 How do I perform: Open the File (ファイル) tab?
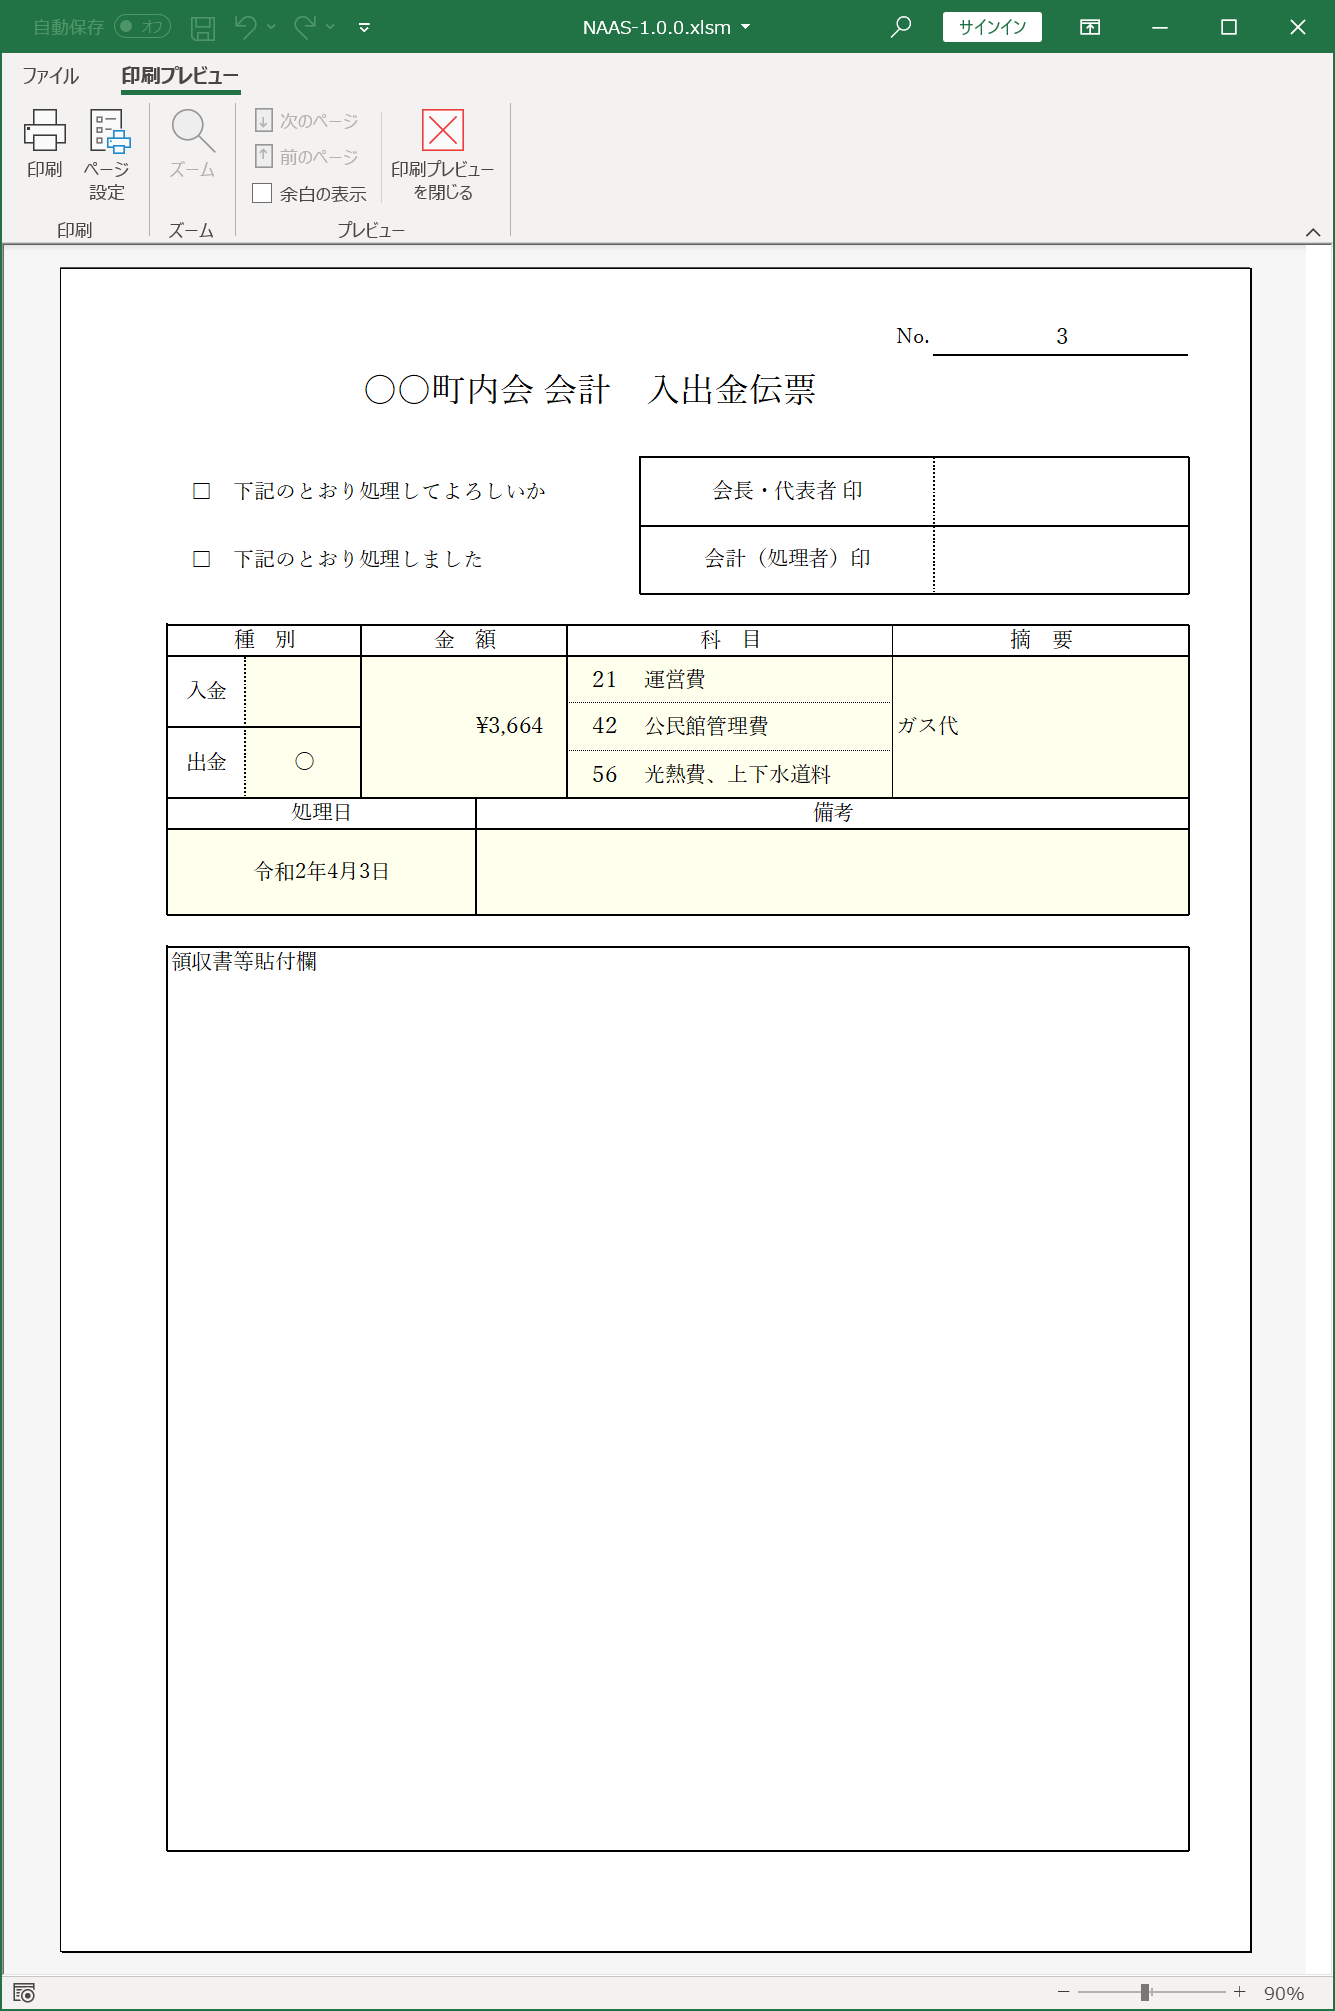[x=50, y=76]
